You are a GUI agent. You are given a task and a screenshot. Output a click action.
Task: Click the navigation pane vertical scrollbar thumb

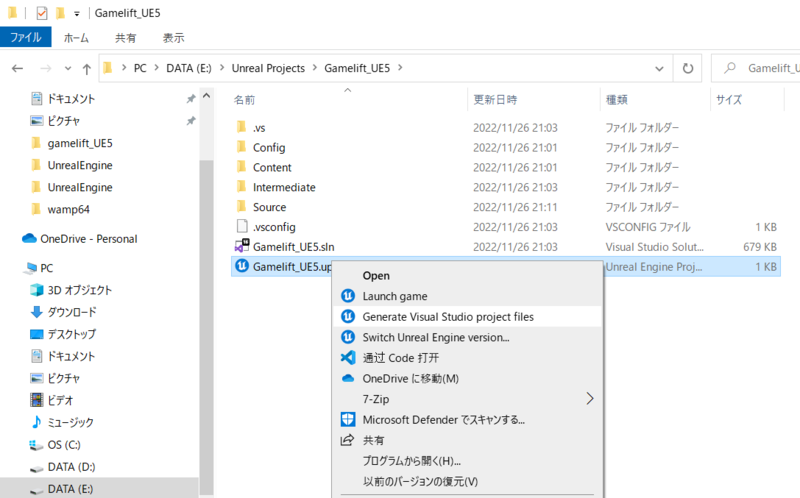click(x=207, y=327)
